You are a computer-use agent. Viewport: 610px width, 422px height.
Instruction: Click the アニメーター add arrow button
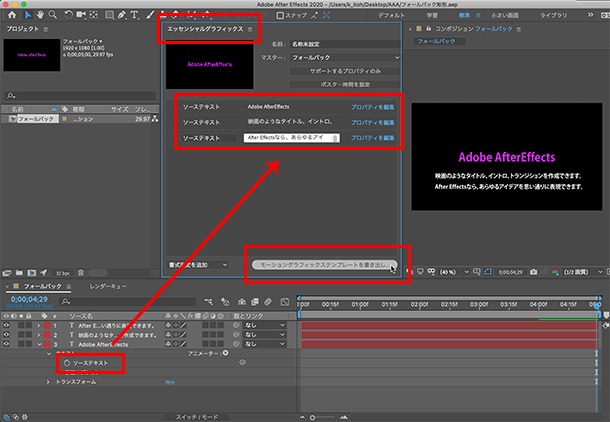tap(226, 353)
